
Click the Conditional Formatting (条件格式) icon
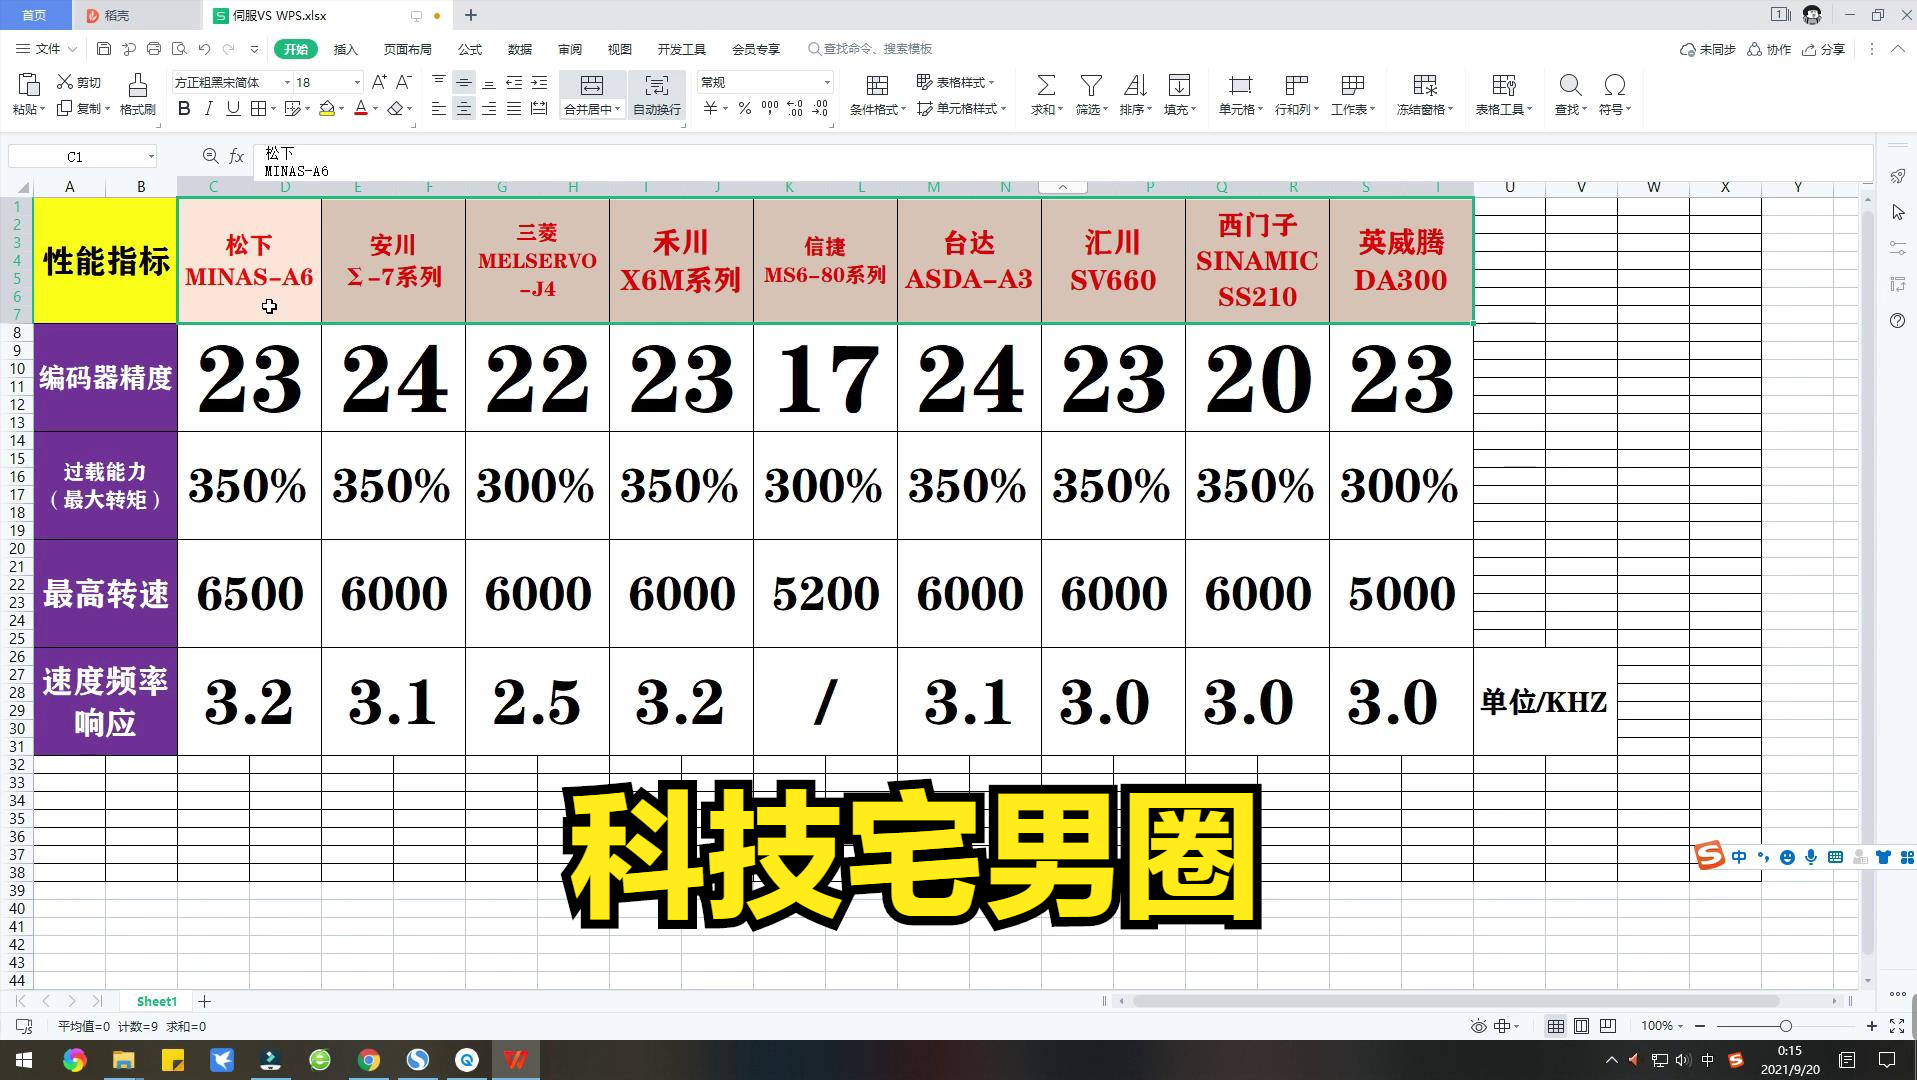click(877, 86)
